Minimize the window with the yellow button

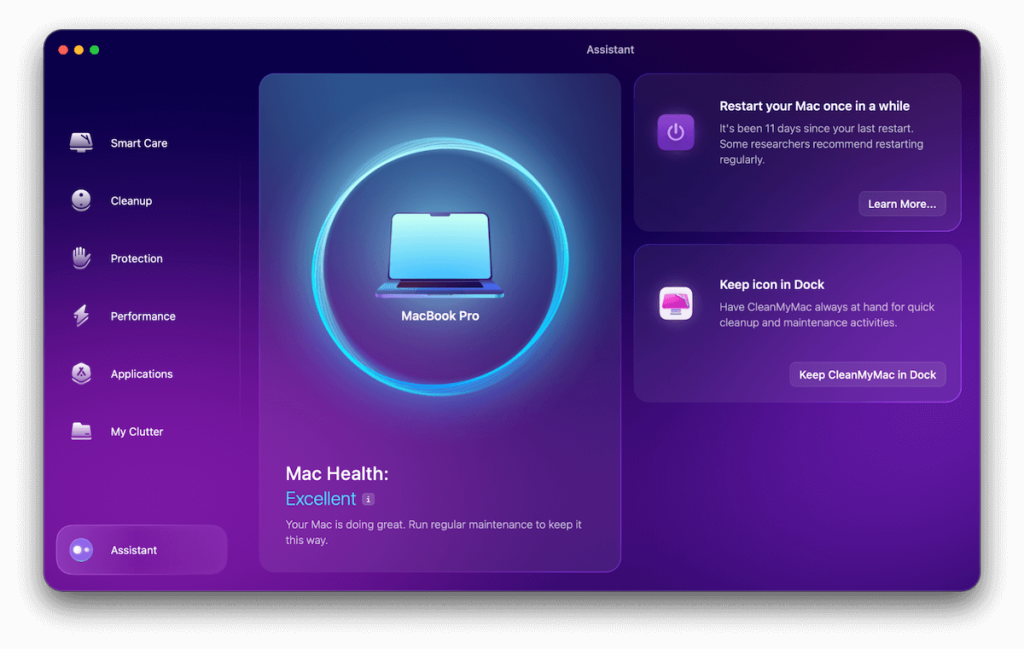pos(78,50)
